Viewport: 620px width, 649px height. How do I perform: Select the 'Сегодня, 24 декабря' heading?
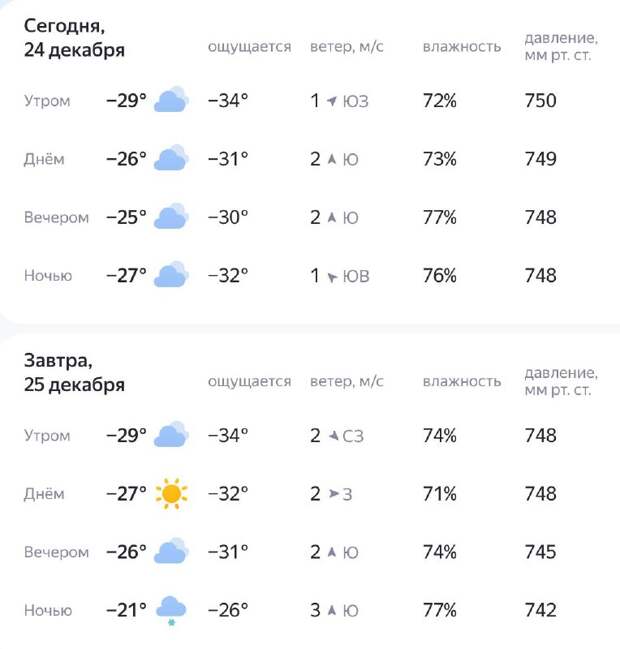[x=75, y=38]
